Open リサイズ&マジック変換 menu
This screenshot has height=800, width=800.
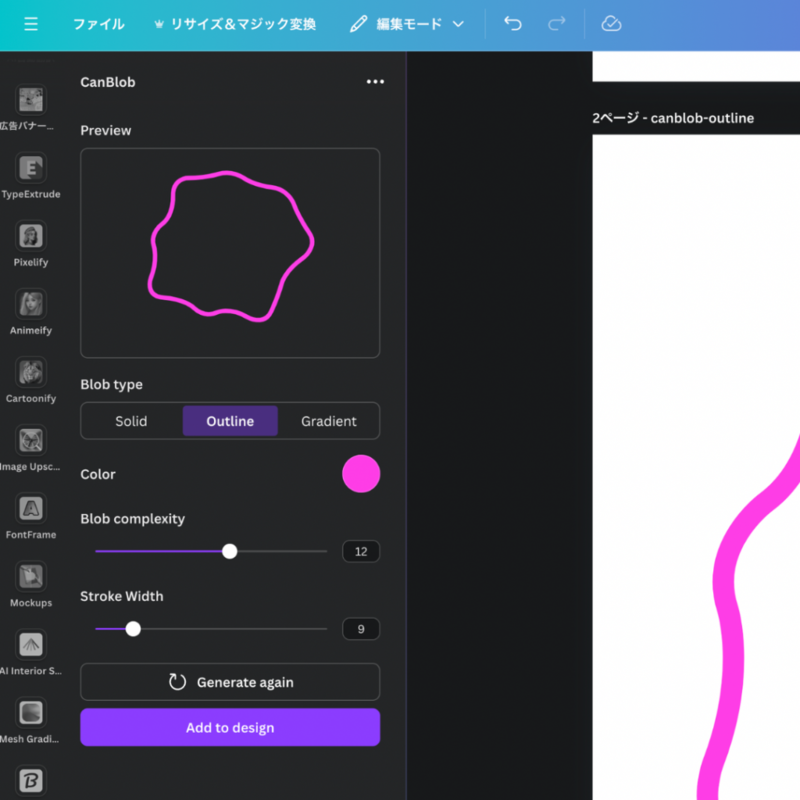[x=243, y=24]
